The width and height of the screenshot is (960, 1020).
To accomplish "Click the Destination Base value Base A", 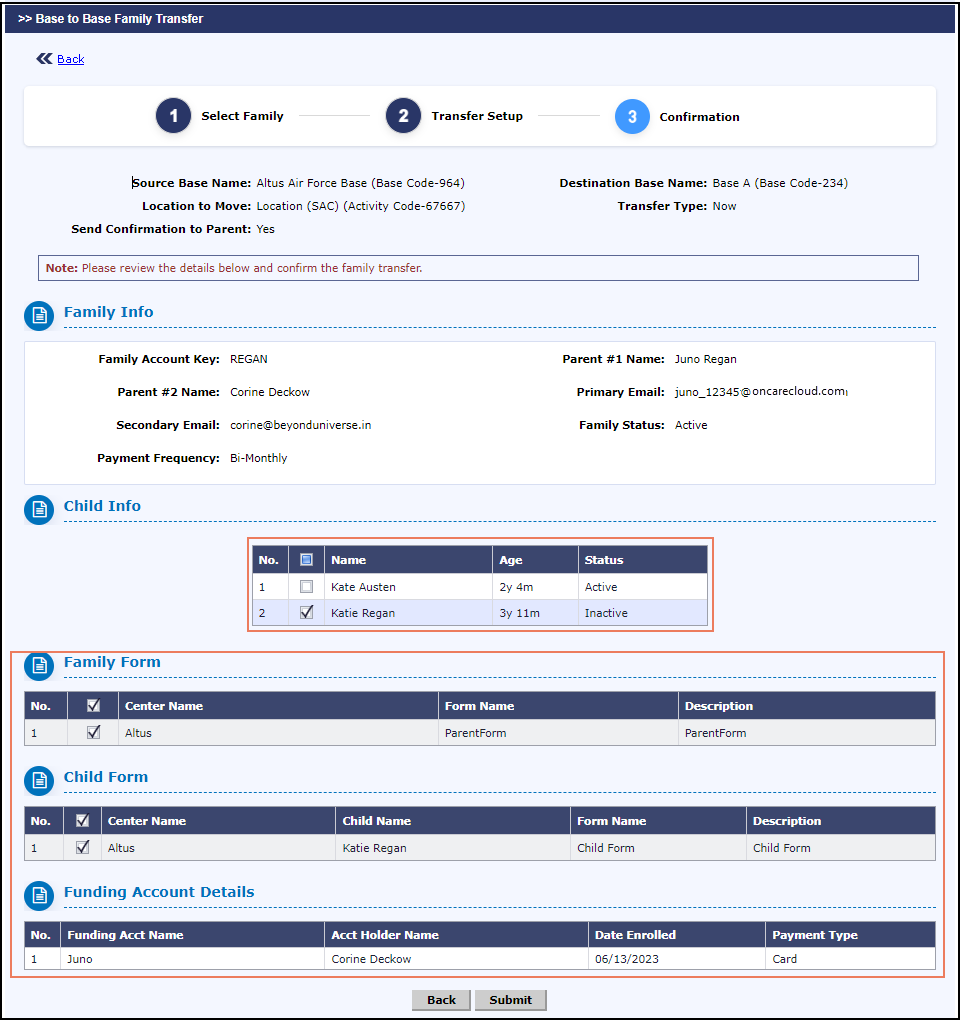I will (x=780, y=183).
